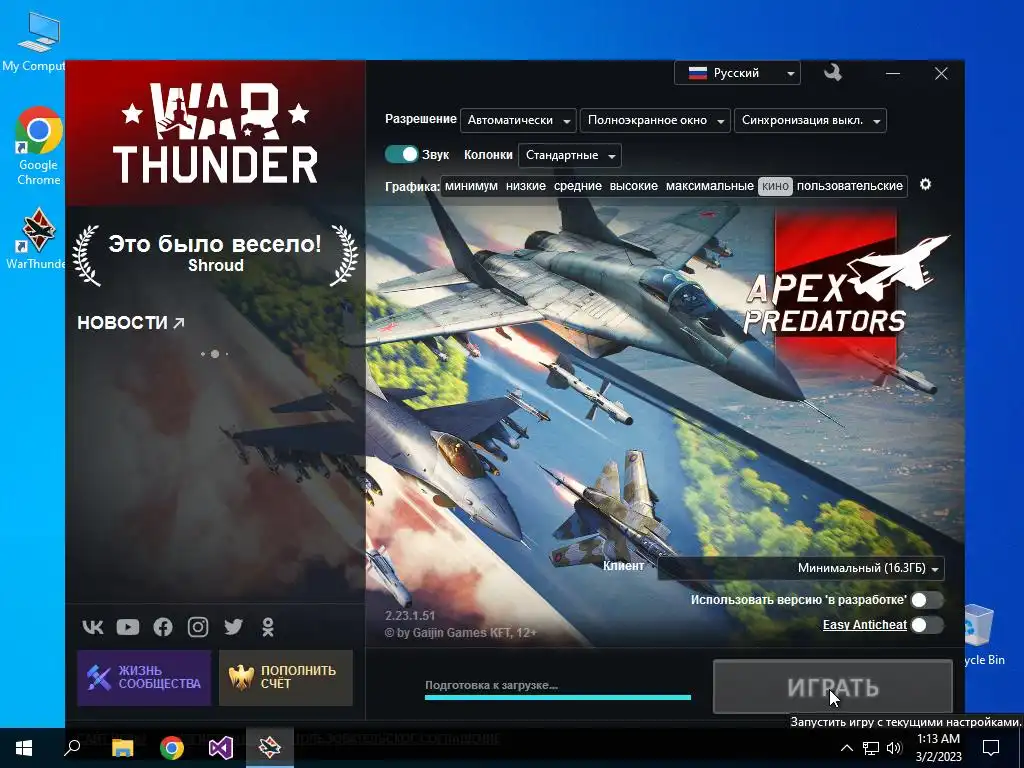
Task: Open the Odnoklassniki social icon
Action: click(268, 627)
